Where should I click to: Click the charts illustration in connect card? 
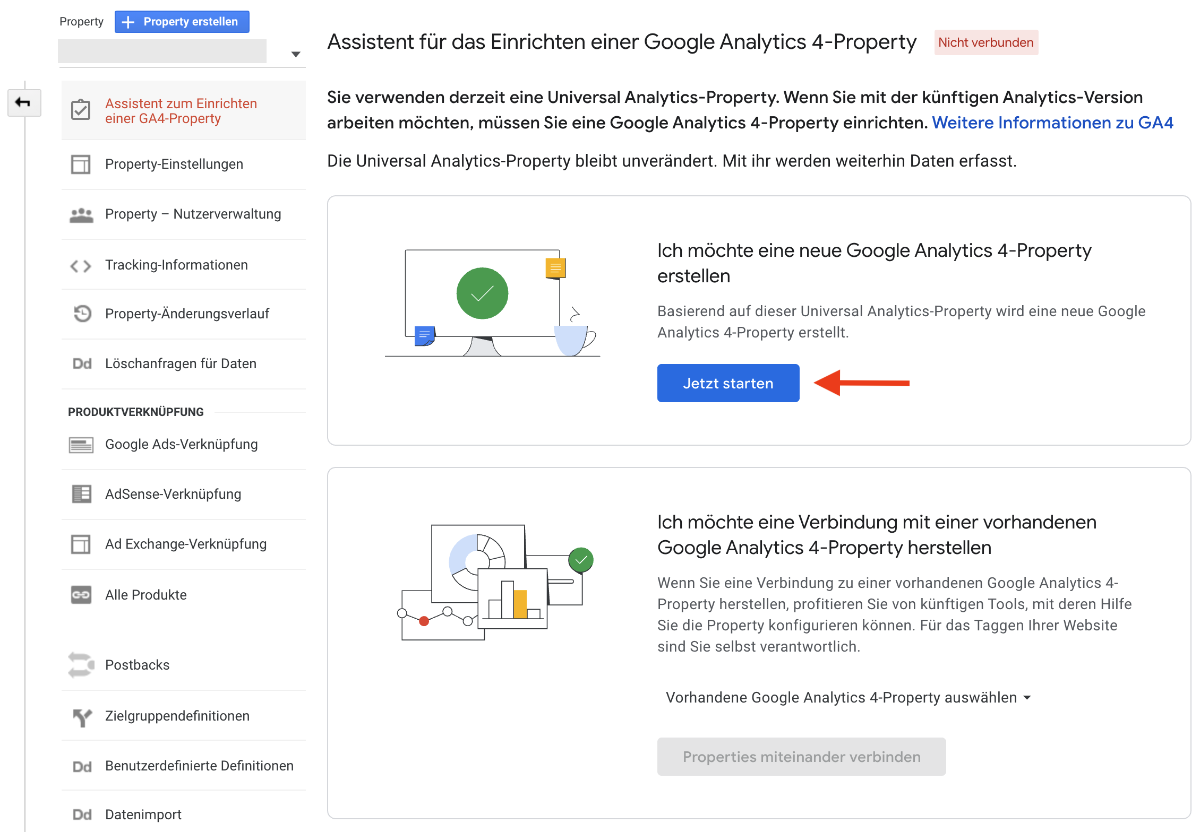click(496, 582)
